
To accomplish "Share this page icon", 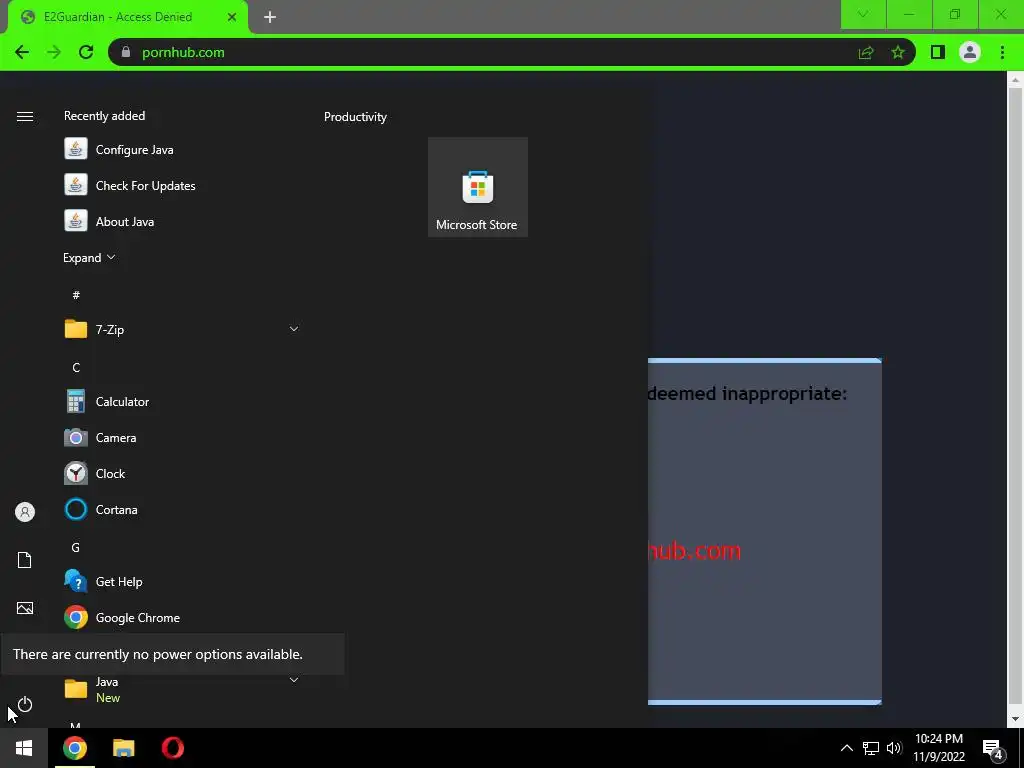I will pyautogui.click(x=866, y=52).
